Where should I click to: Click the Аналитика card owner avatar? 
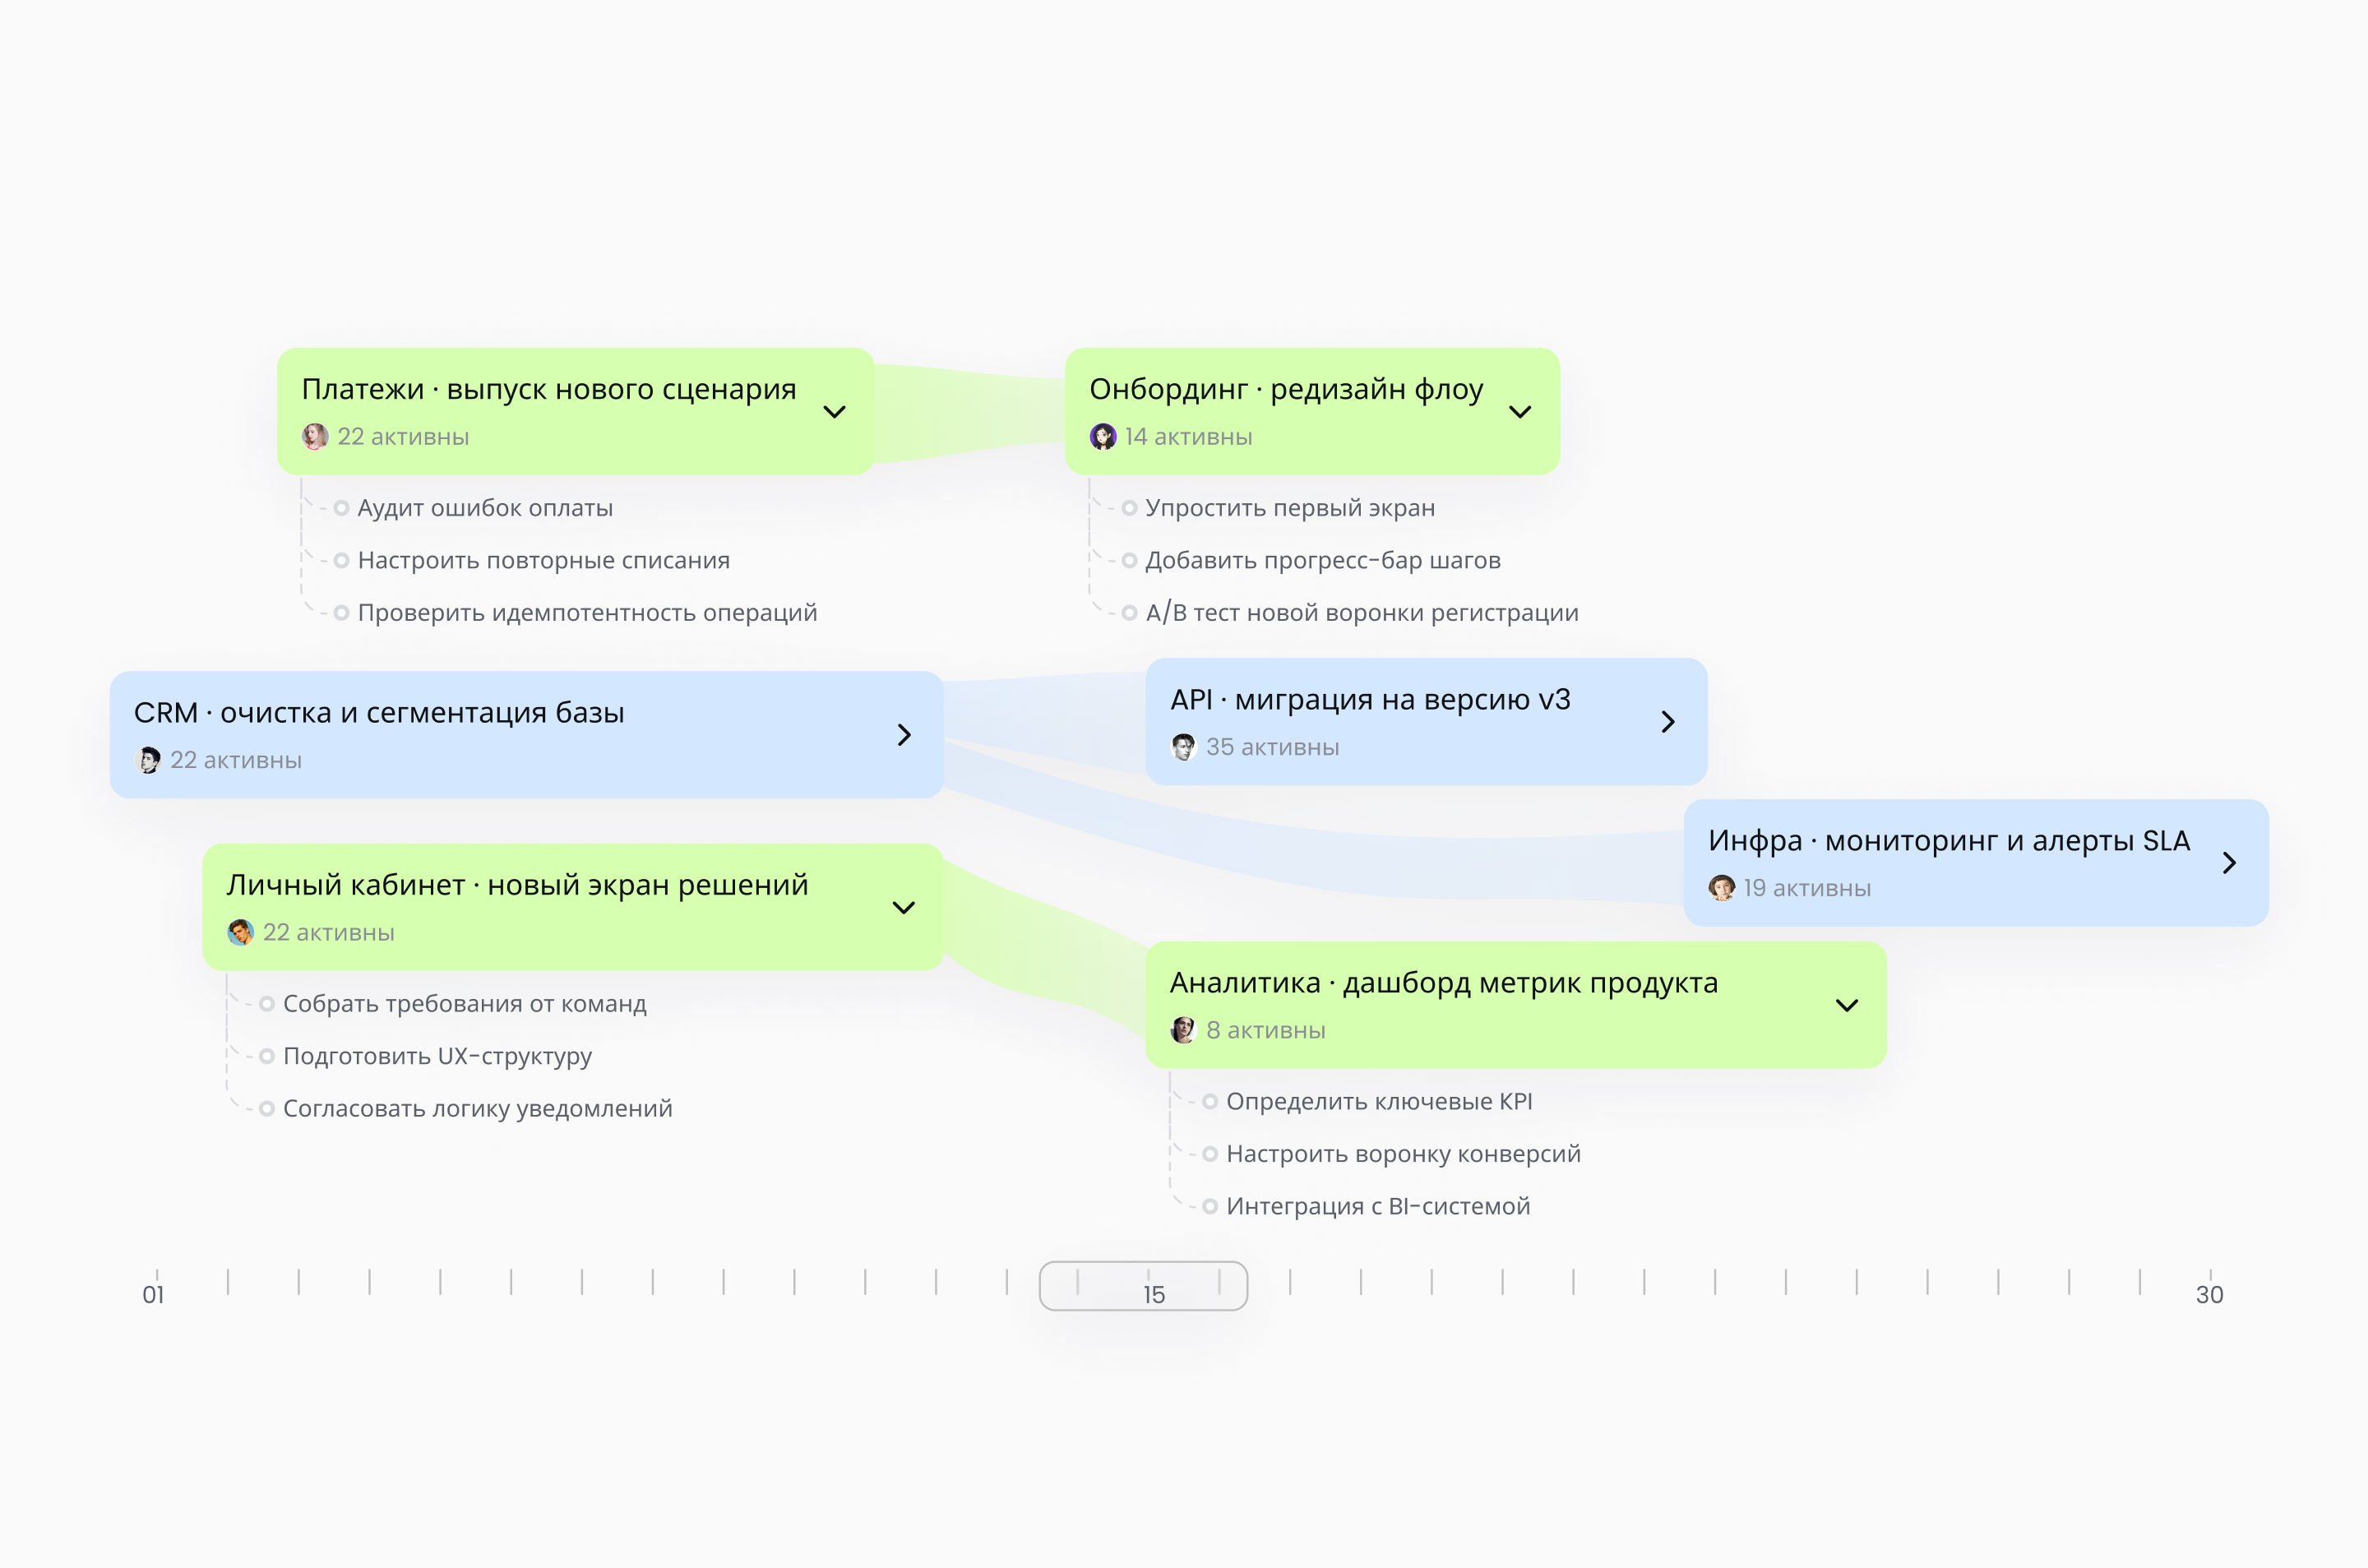click(x=1184, y=1030)
